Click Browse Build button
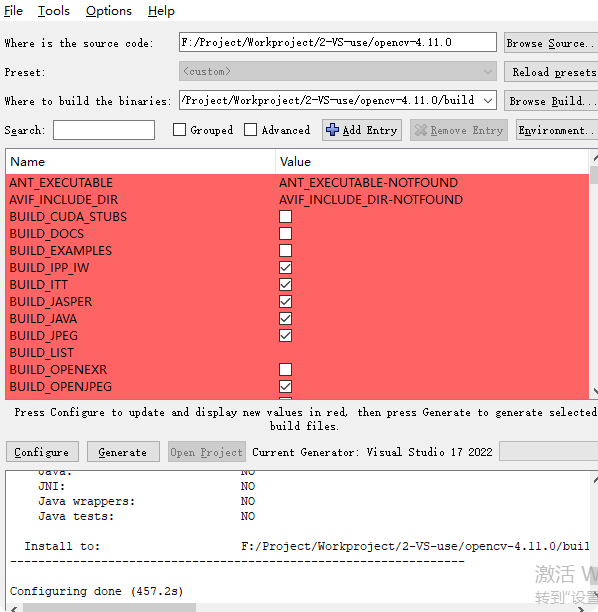This screenshot has width=598, height=612. click(551, 101)
